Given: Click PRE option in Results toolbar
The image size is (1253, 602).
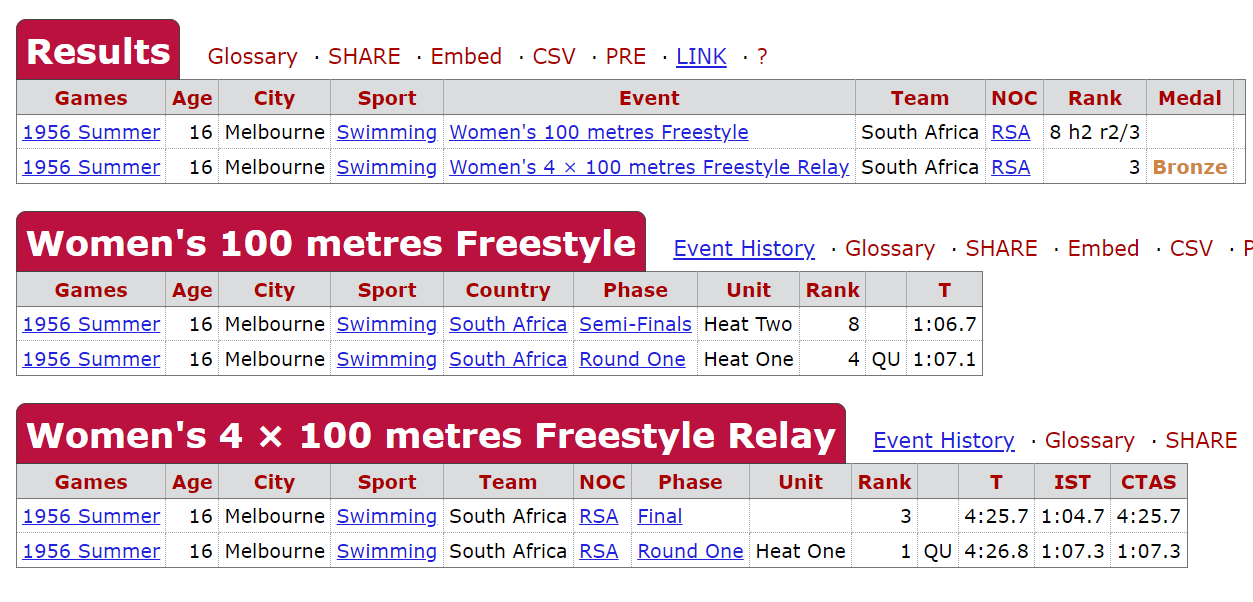Looking at the screenshot, I should [x=626, y=57].
